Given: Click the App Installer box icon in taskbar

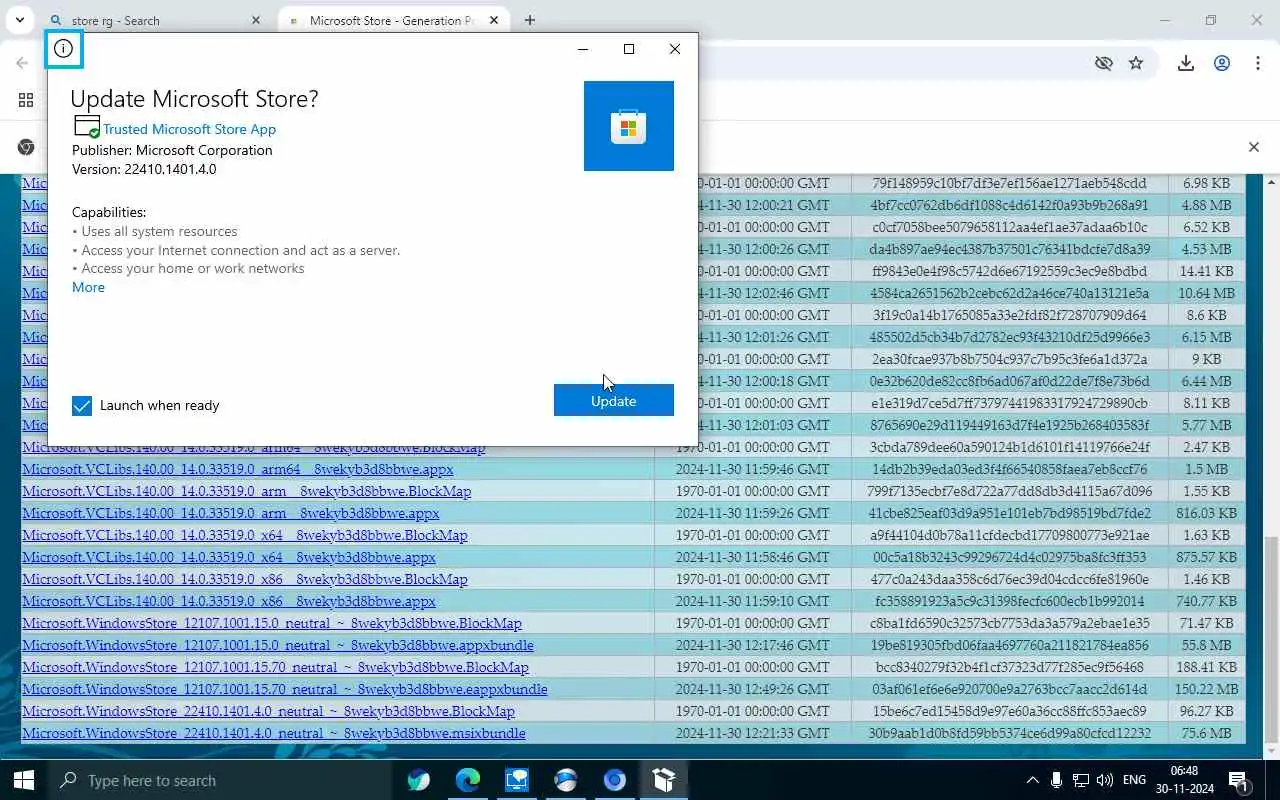Looking at the screenshot, I should (664, 780).
